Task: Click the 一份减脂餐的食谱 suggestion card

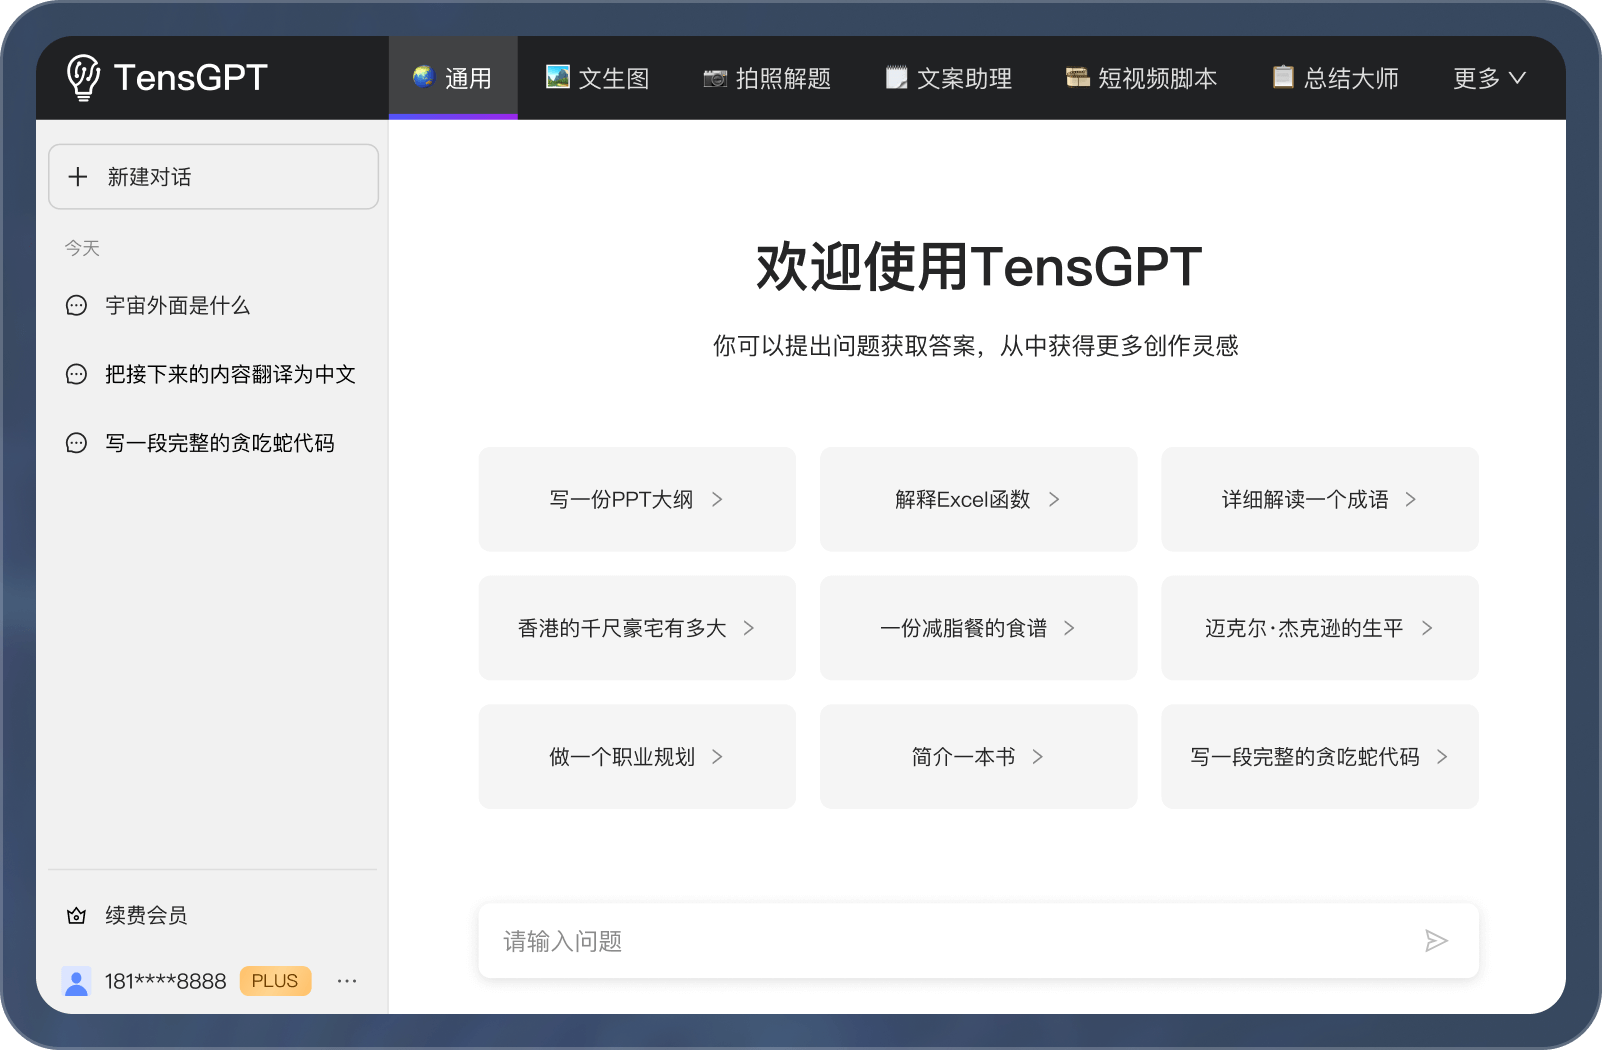Action: 978,628
